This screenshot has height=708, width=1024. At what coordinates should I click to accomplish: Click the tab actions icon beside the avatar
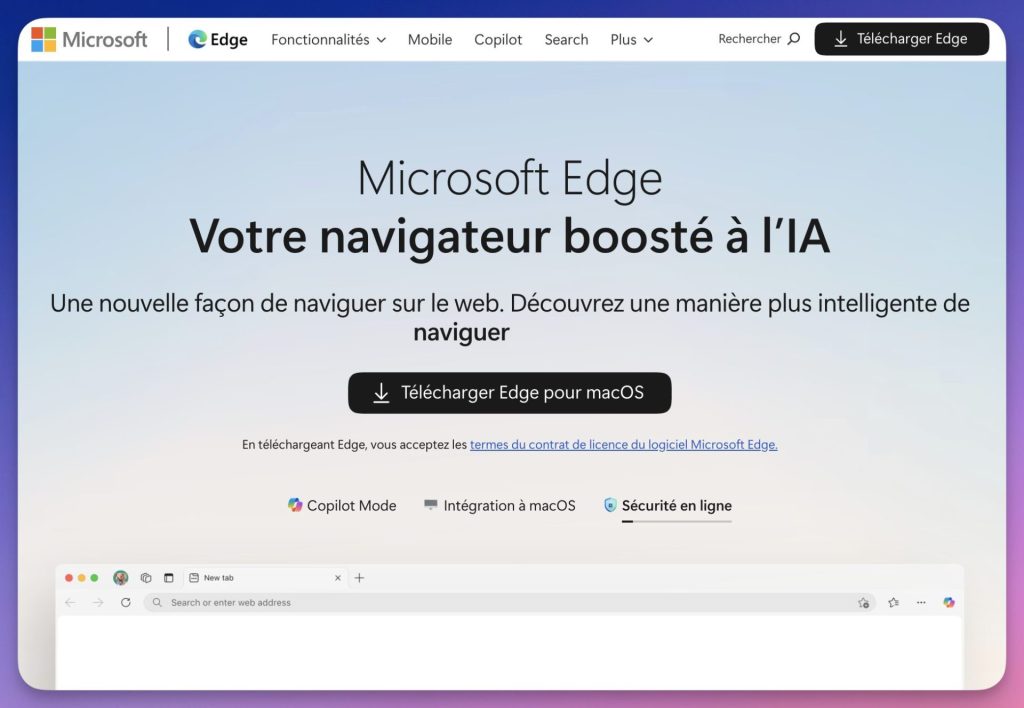coord(146,578)
